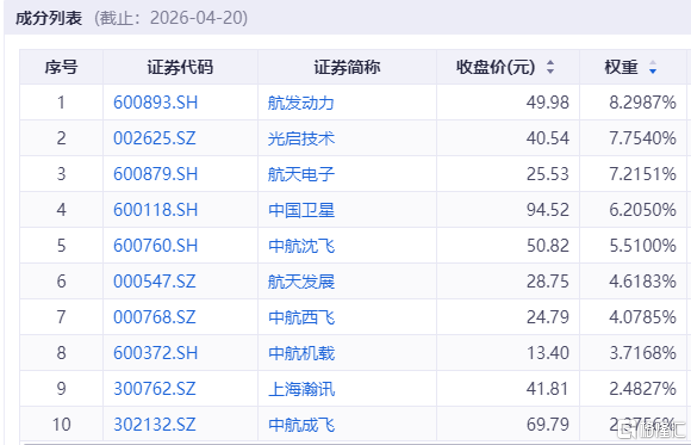
Task: Sort by closing price using arrows icon
Action: [550, 67]
